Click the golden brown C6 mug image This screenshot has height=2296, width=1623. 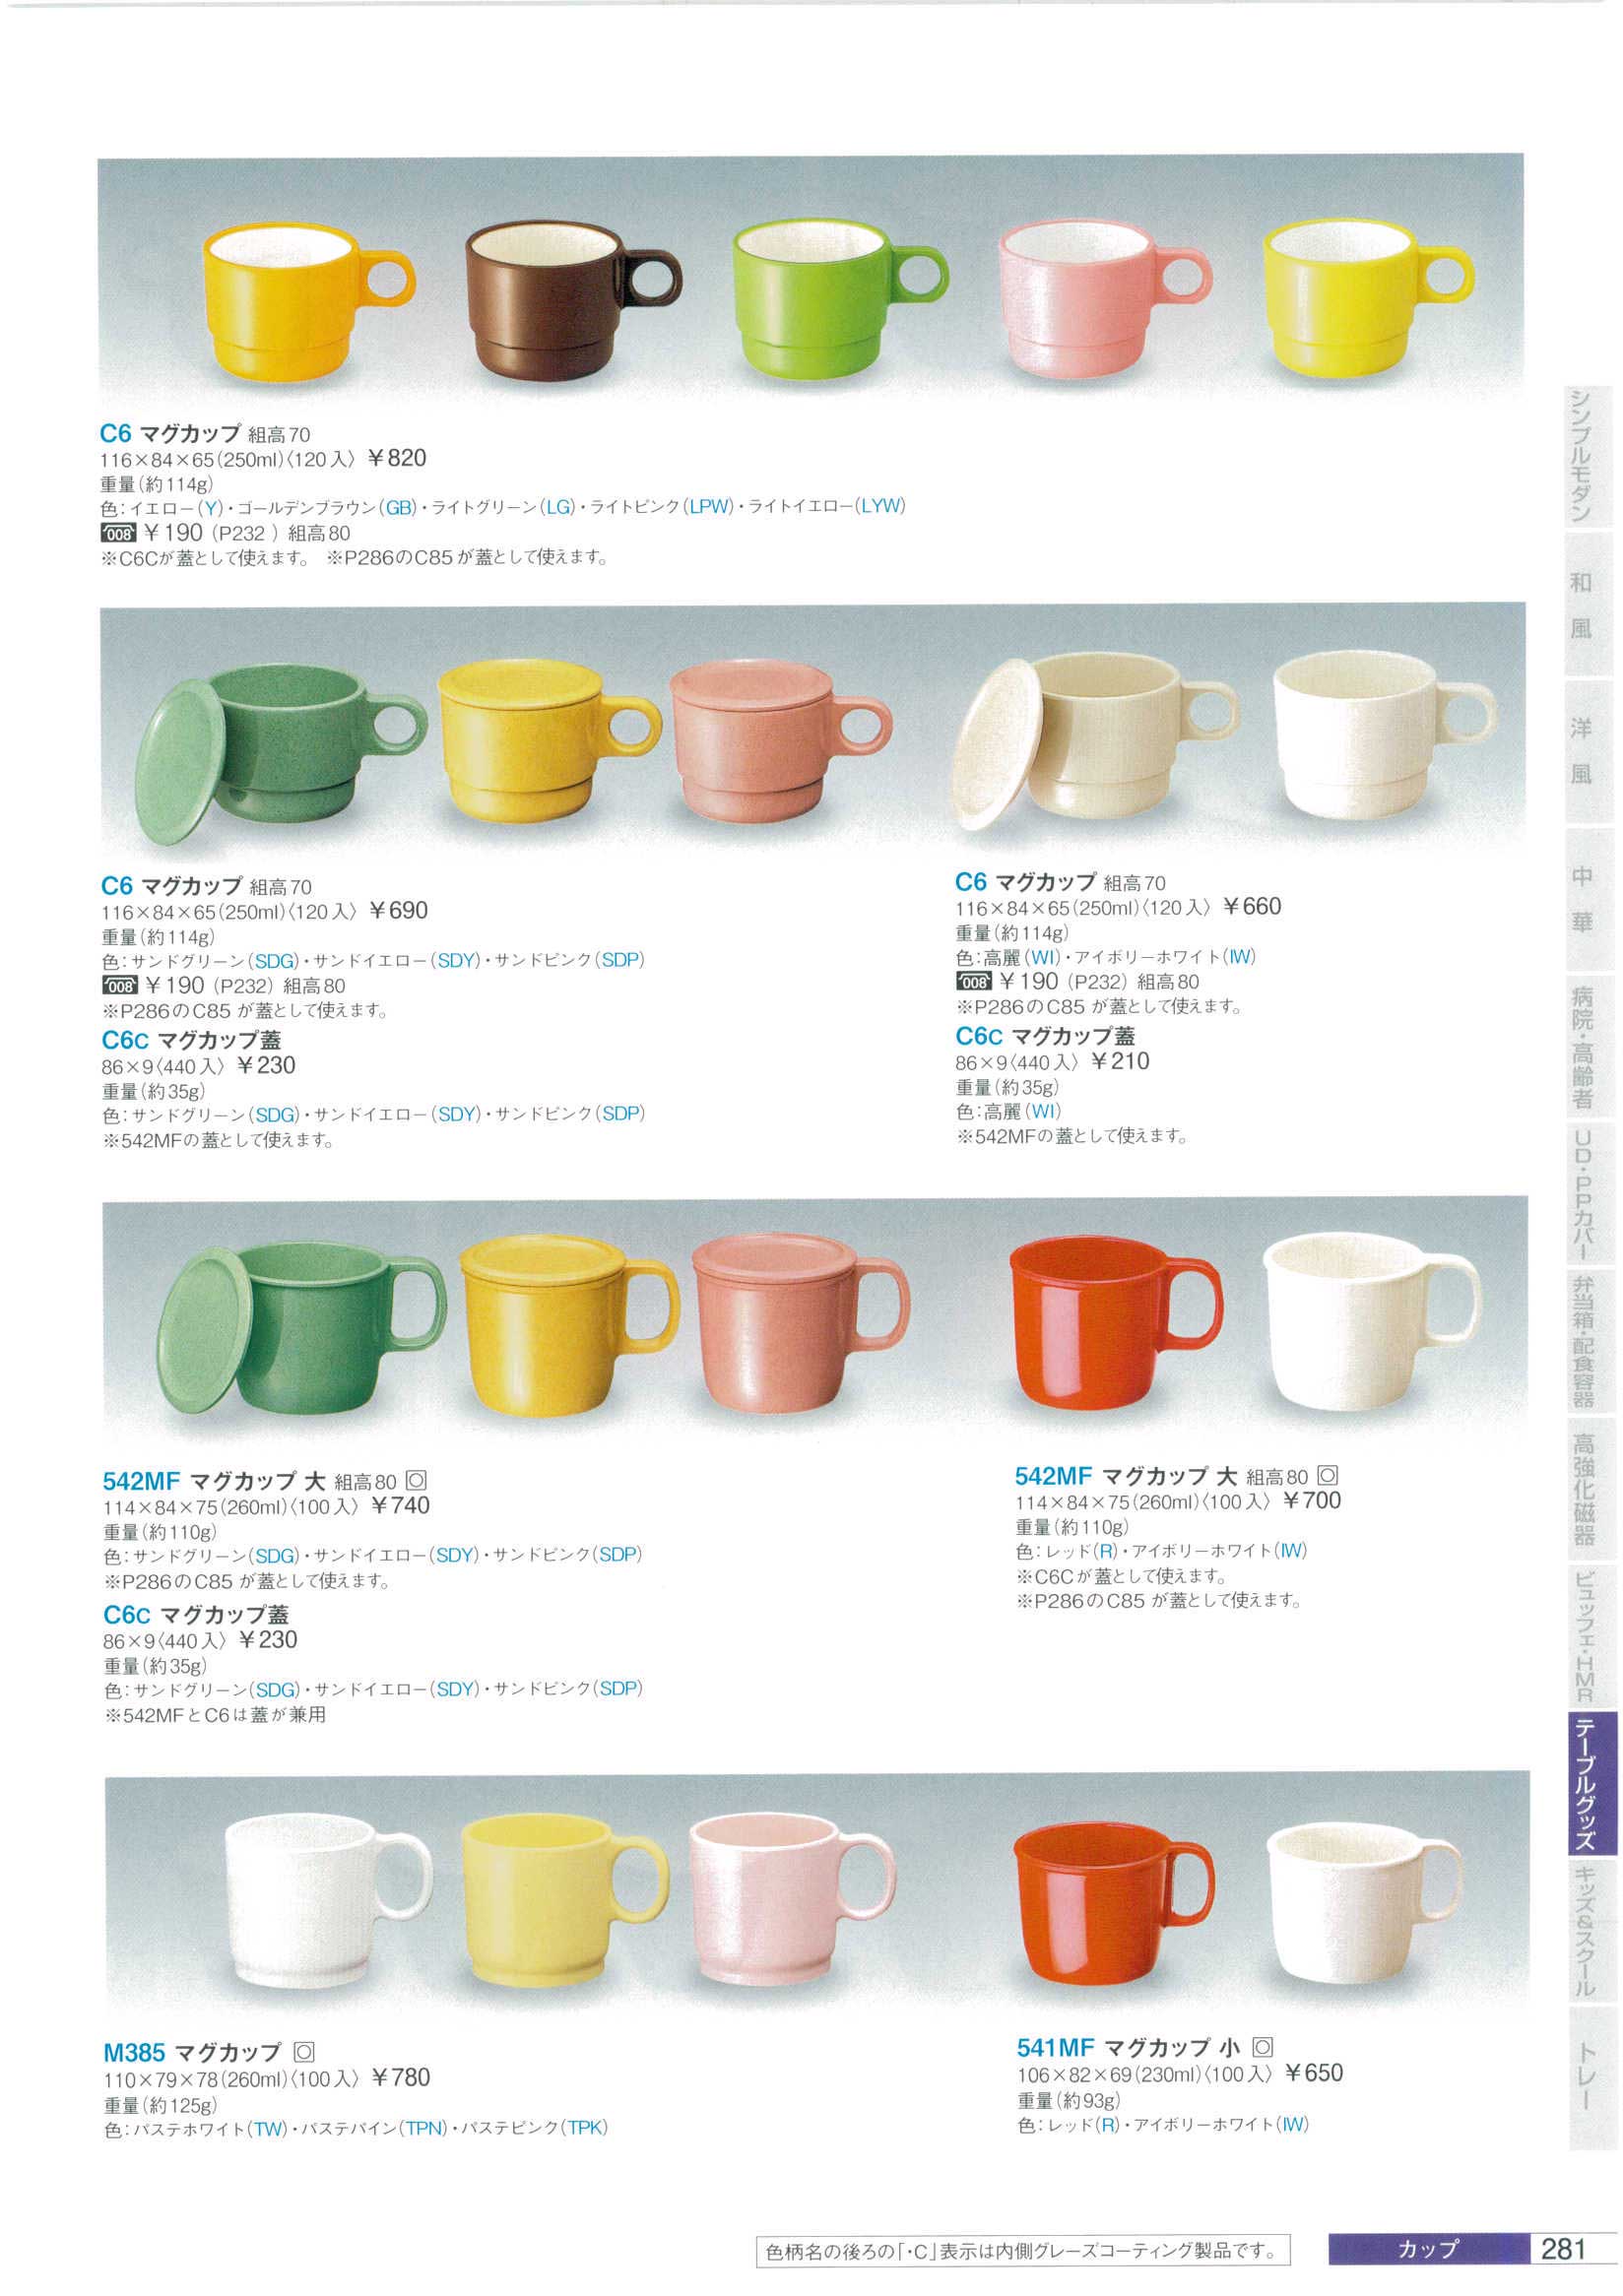pyautogui.click(x=573, y=300)
